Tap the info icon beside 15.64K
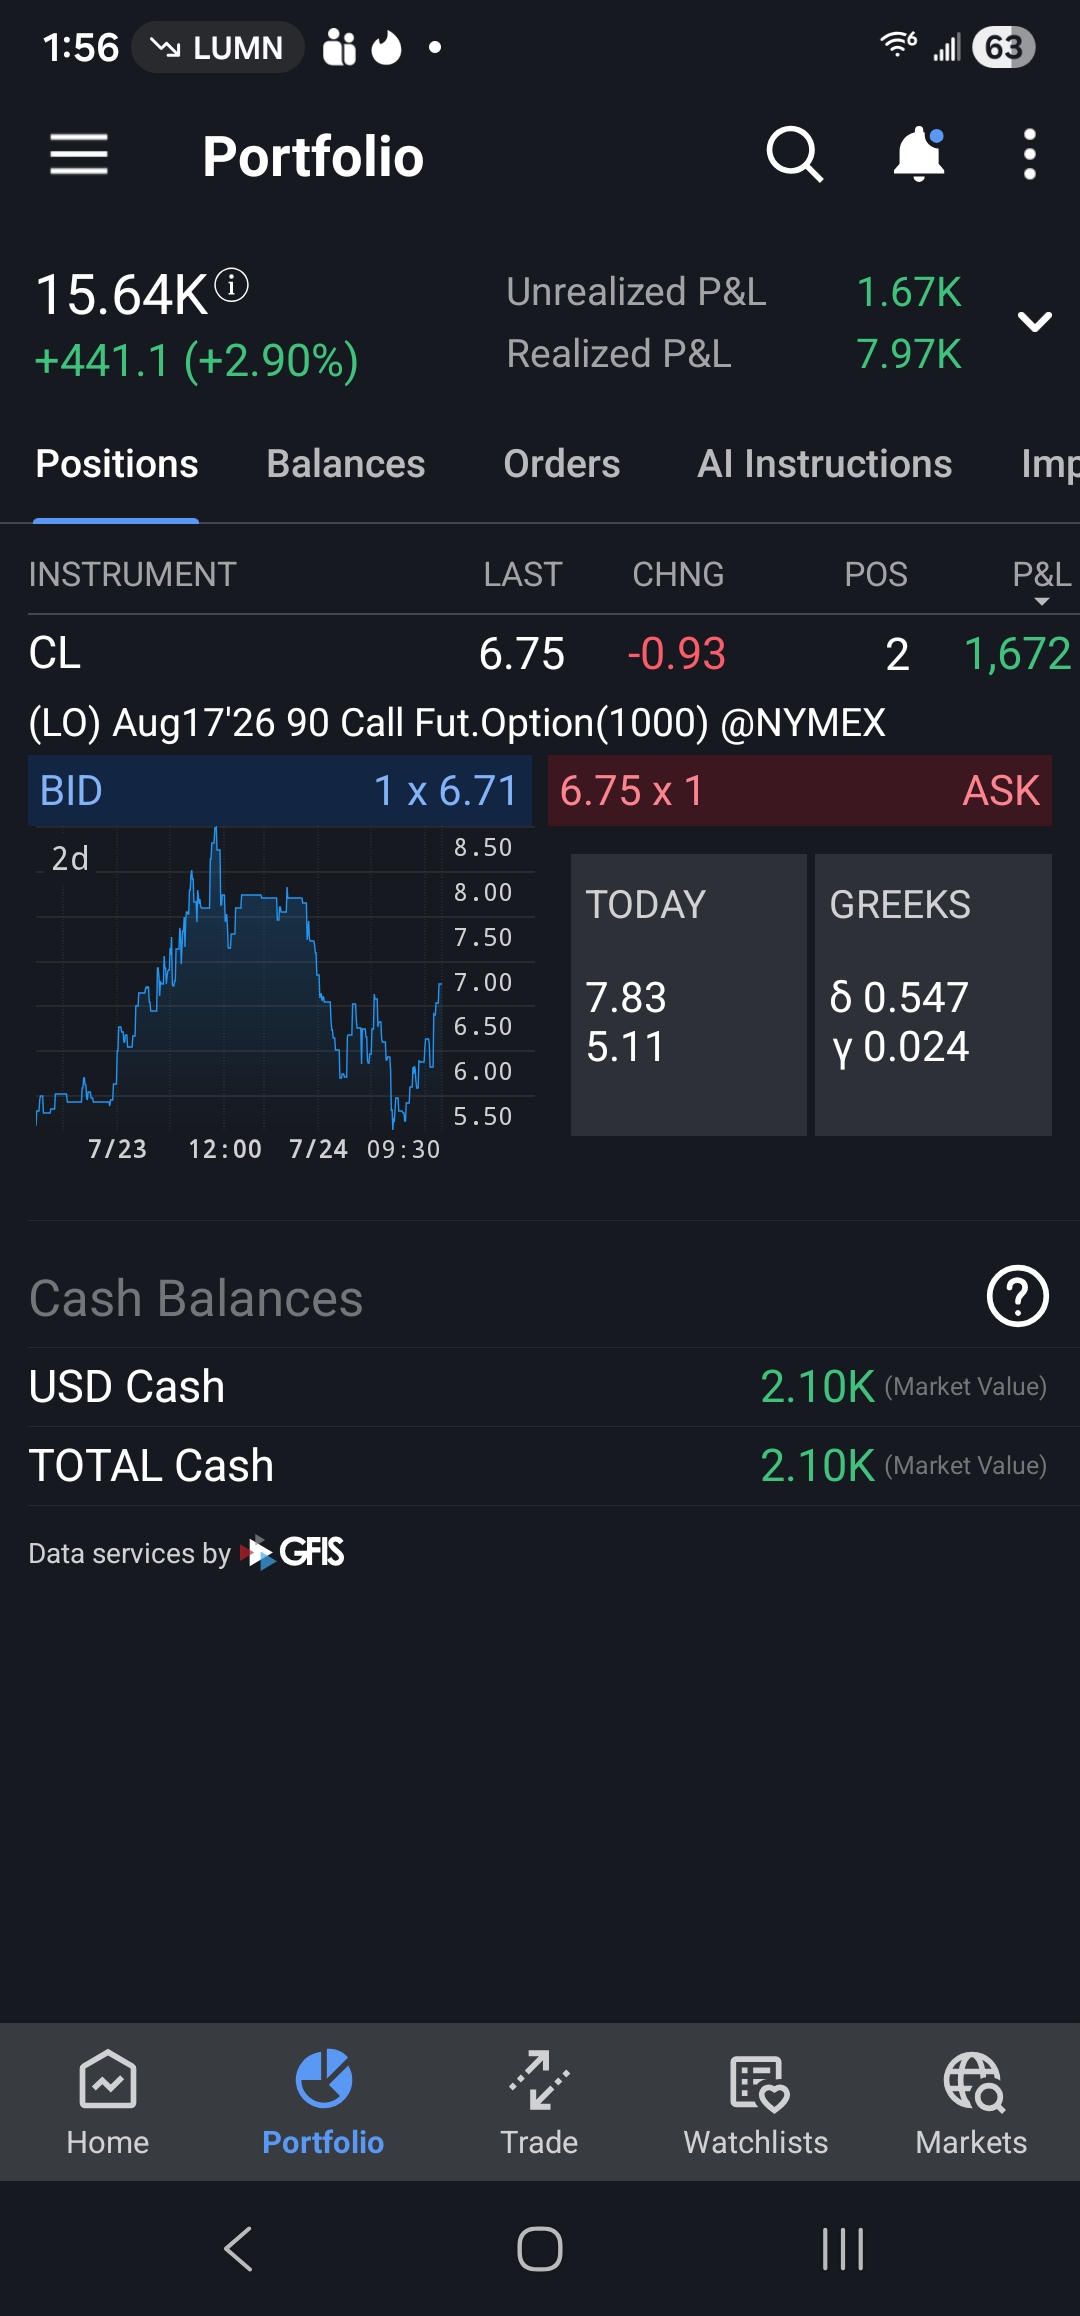The image size is (1080, 2316). click(x=231, y=286)
